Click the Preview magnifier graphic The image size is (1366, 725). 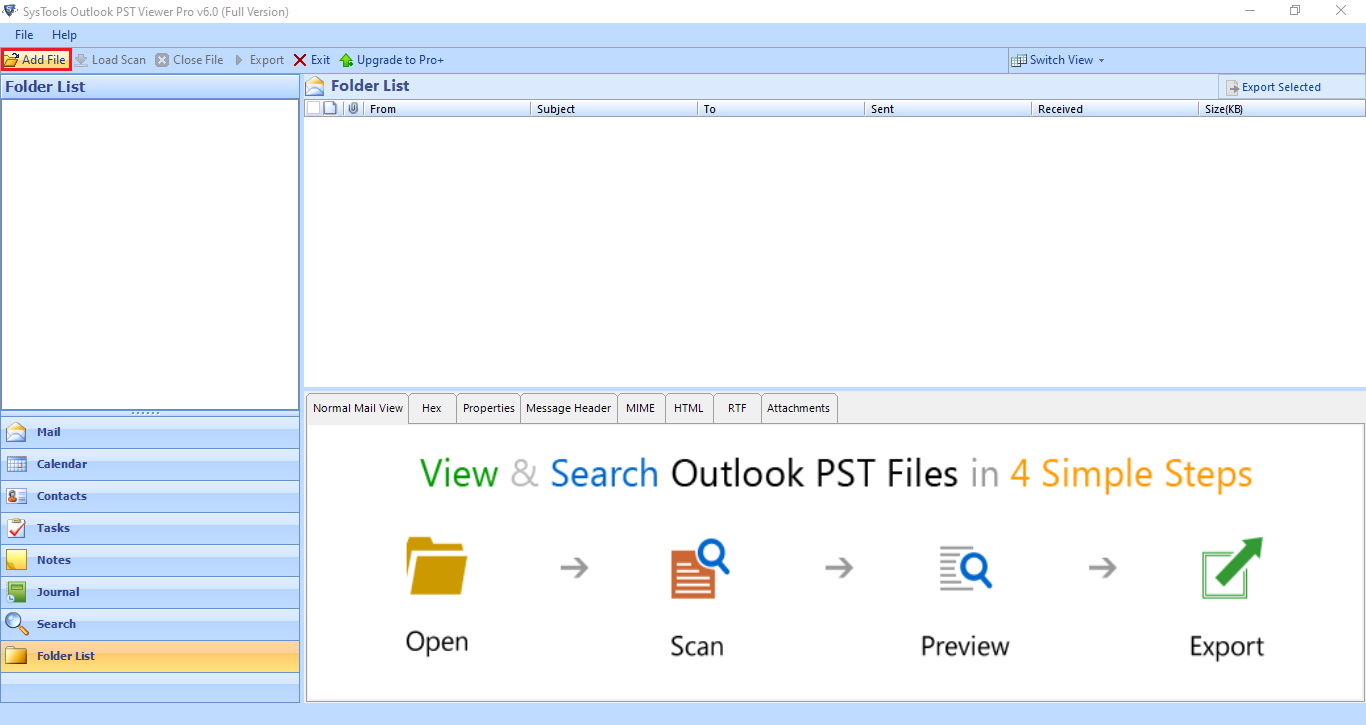coord(965,567)
